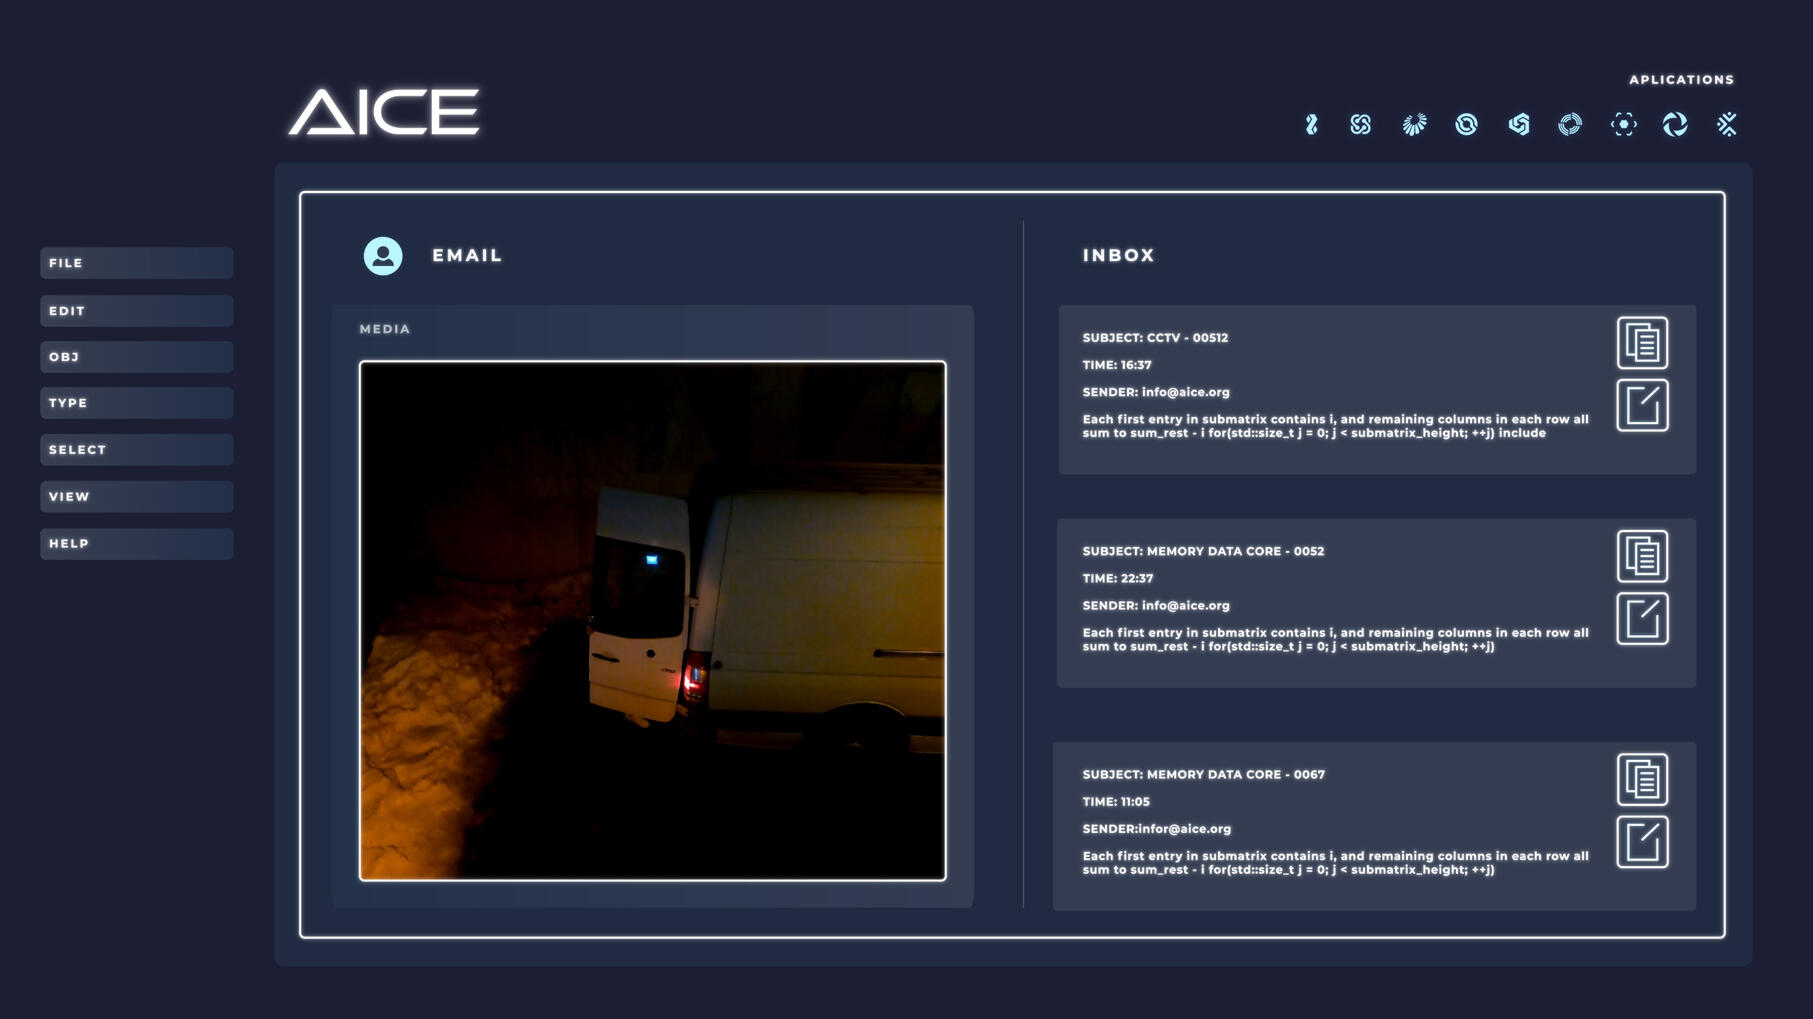Click the user avatar beside the EMAIL heading

click(382, 255)
